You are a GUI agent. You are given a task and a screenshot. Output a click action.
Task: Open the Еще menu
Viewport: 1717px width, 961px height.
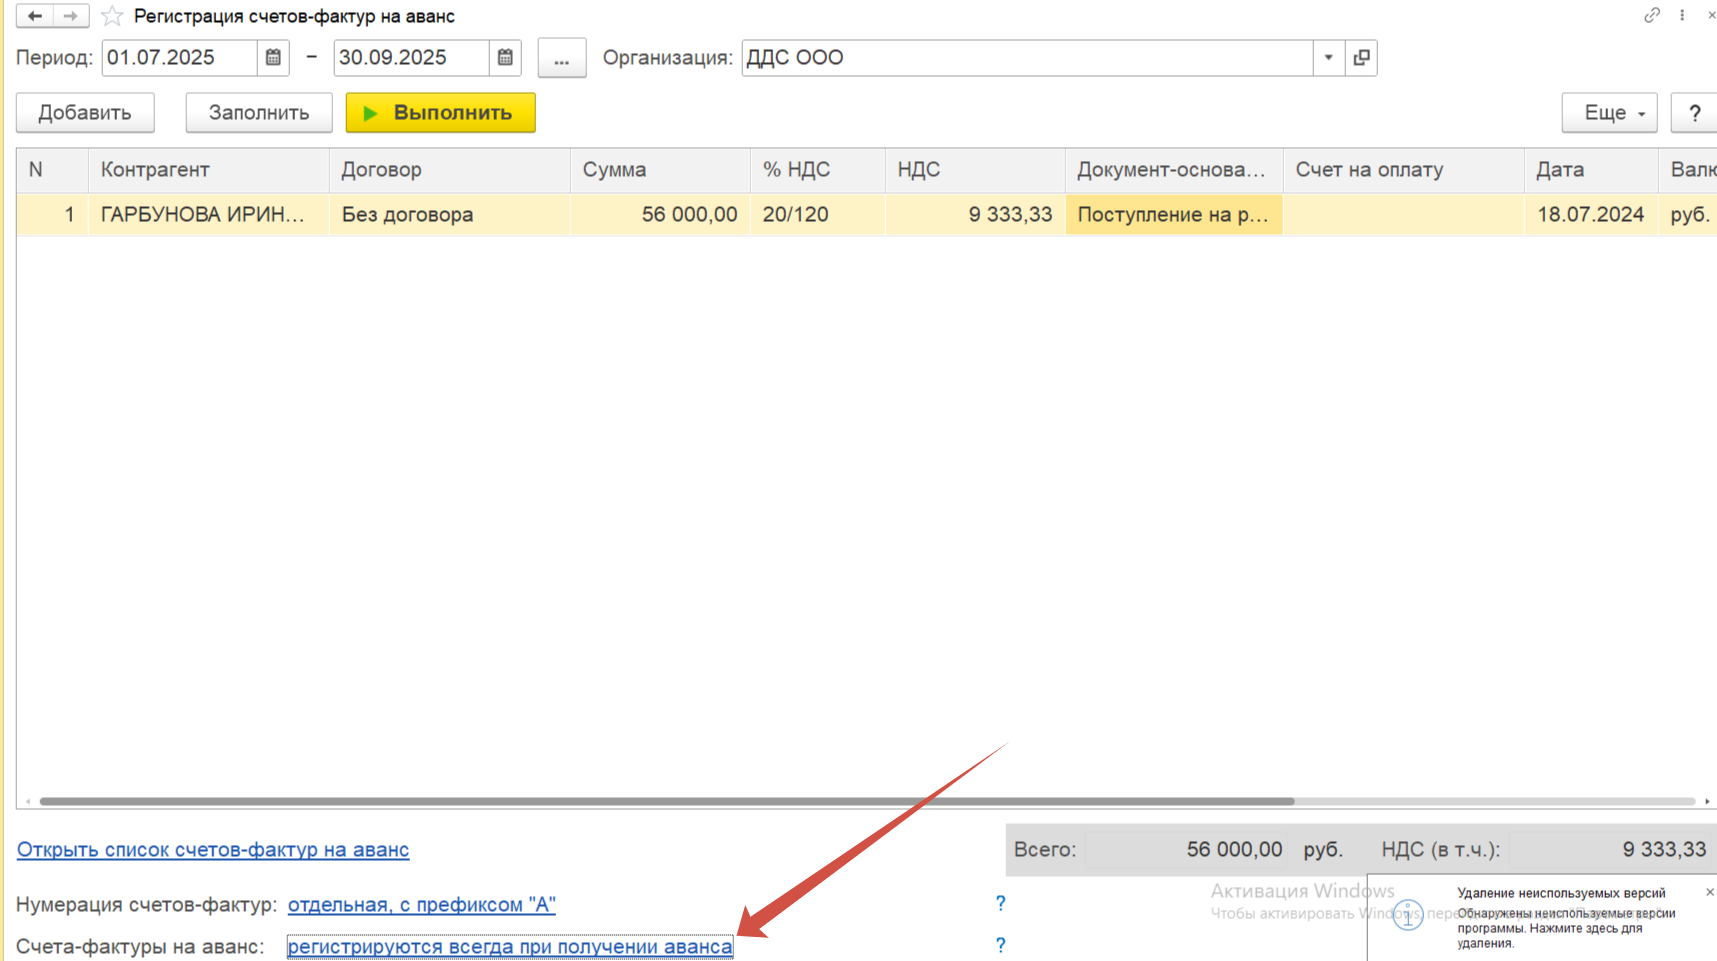1609,113
